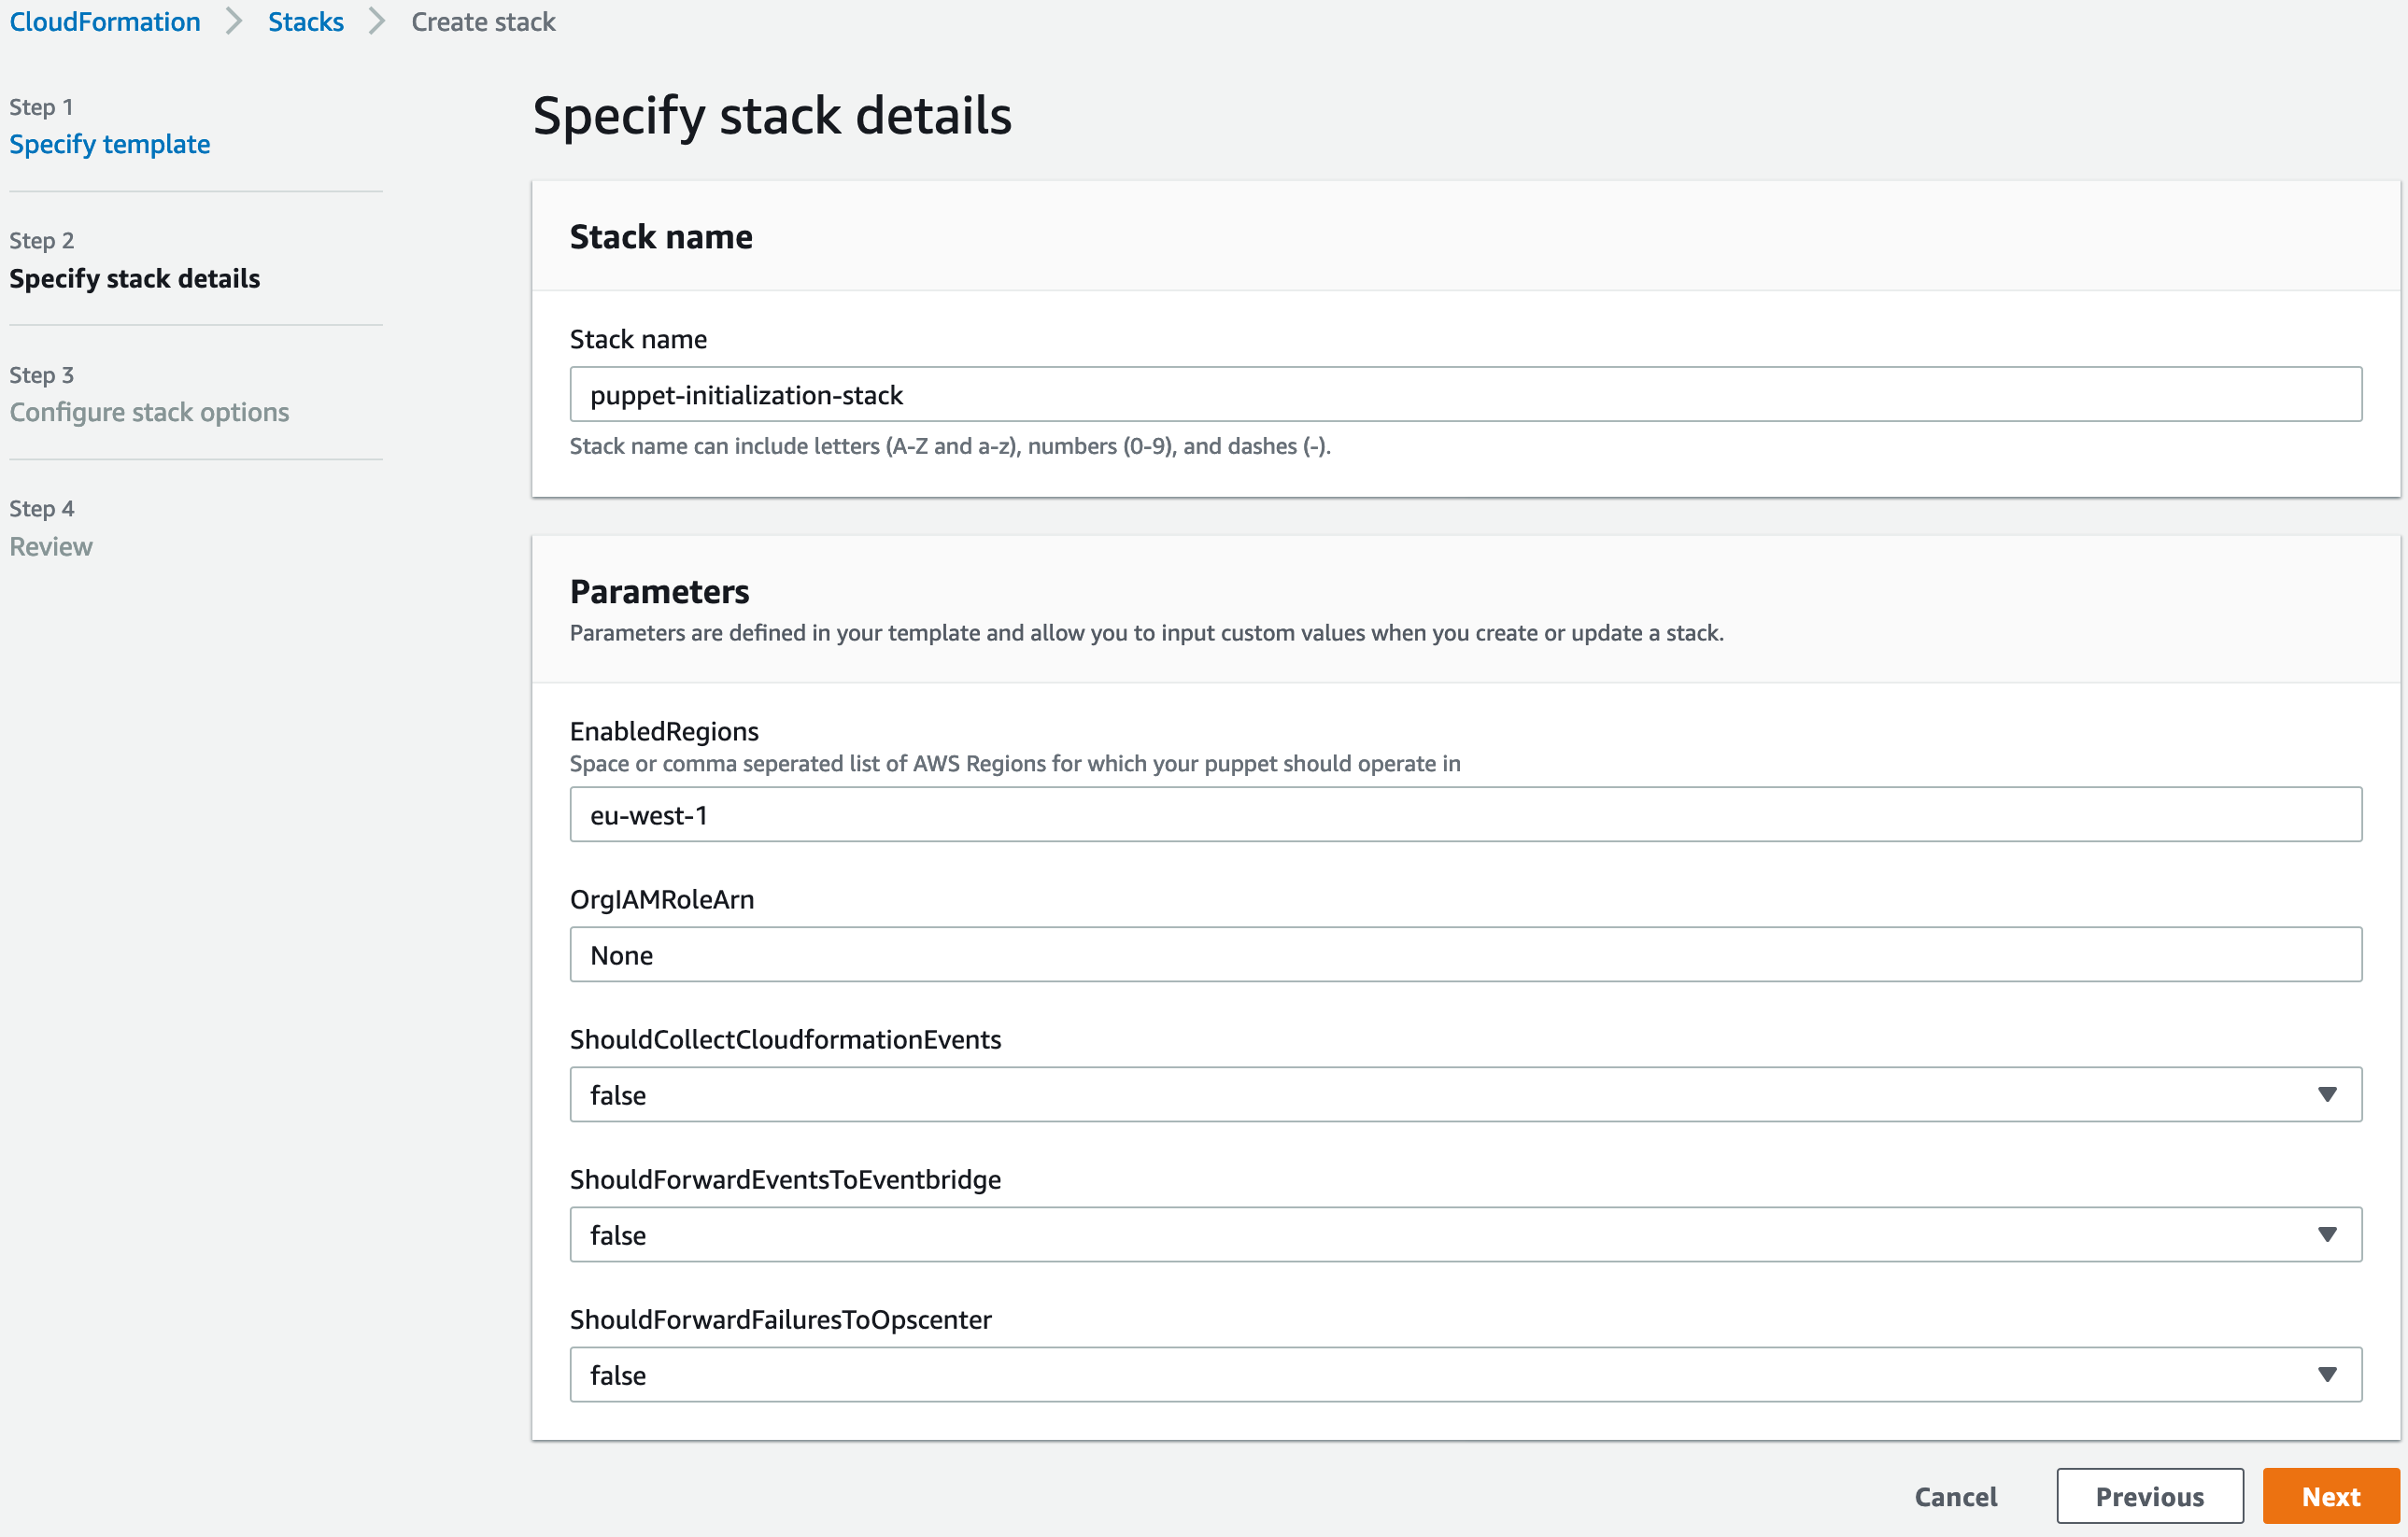Click the Step 3 label
The image size is (2408, 1537).
[x=41, y=375]
